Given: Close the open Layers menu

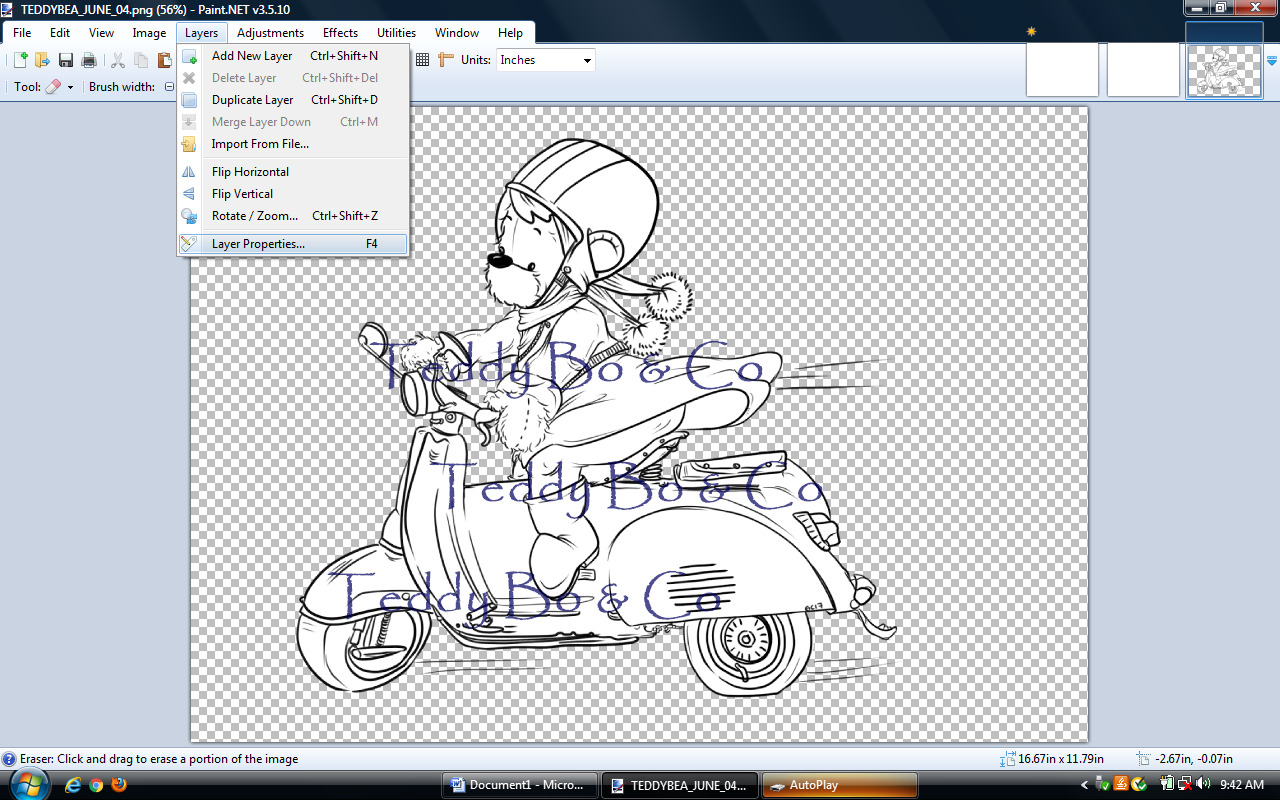Looking at the screenshot, I should [x=201, y=33].
